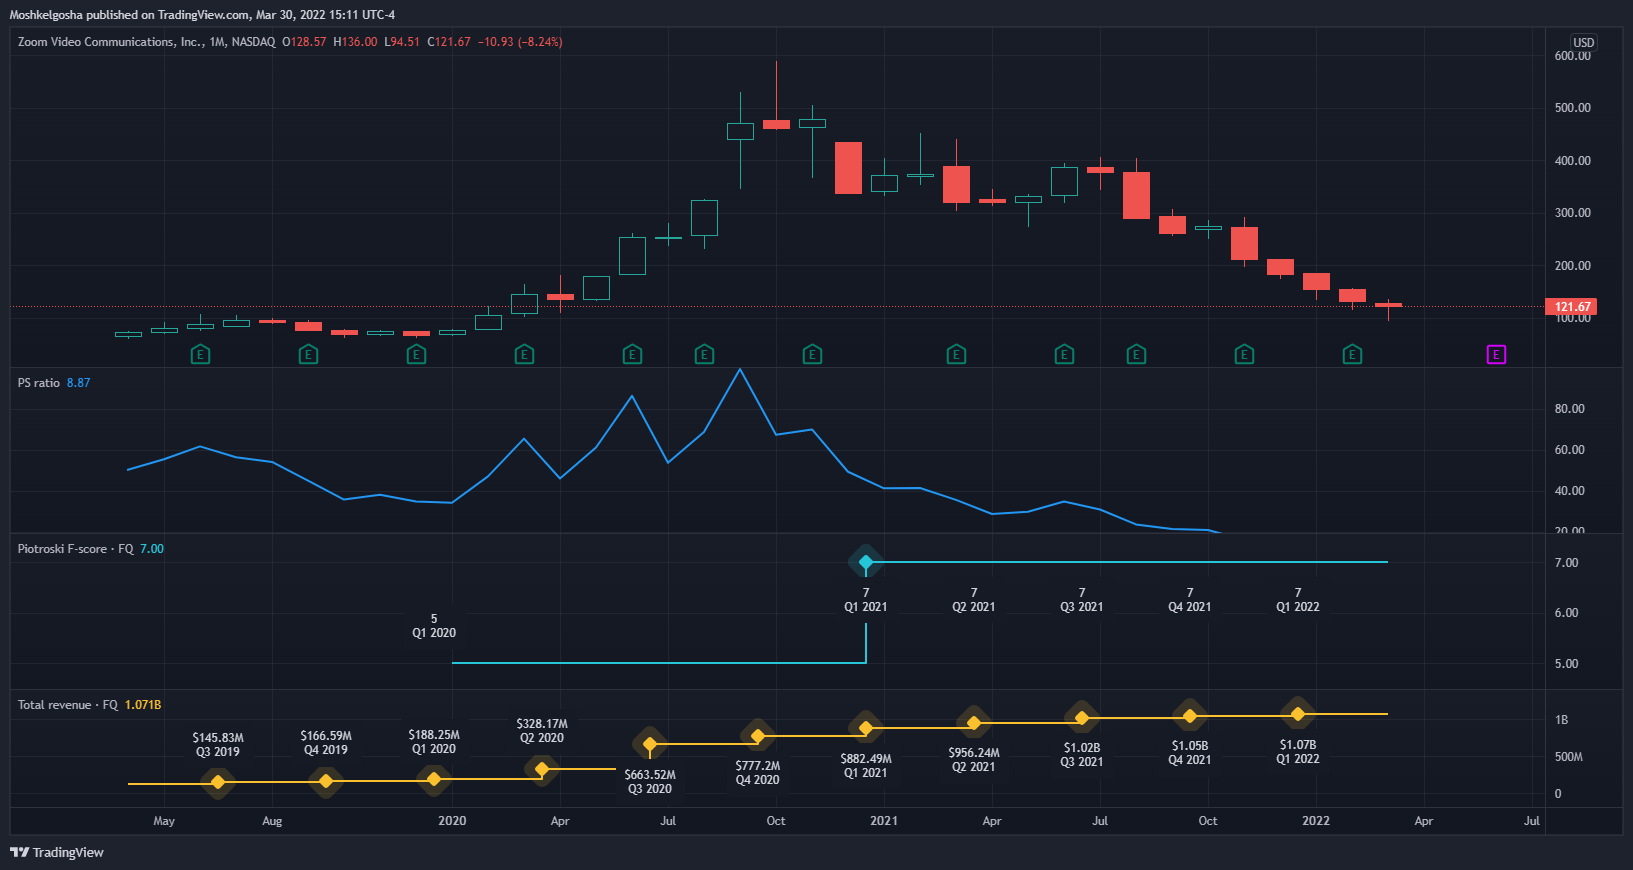Click the Piotroski F-score · FQ indicator label

point(75,549)
